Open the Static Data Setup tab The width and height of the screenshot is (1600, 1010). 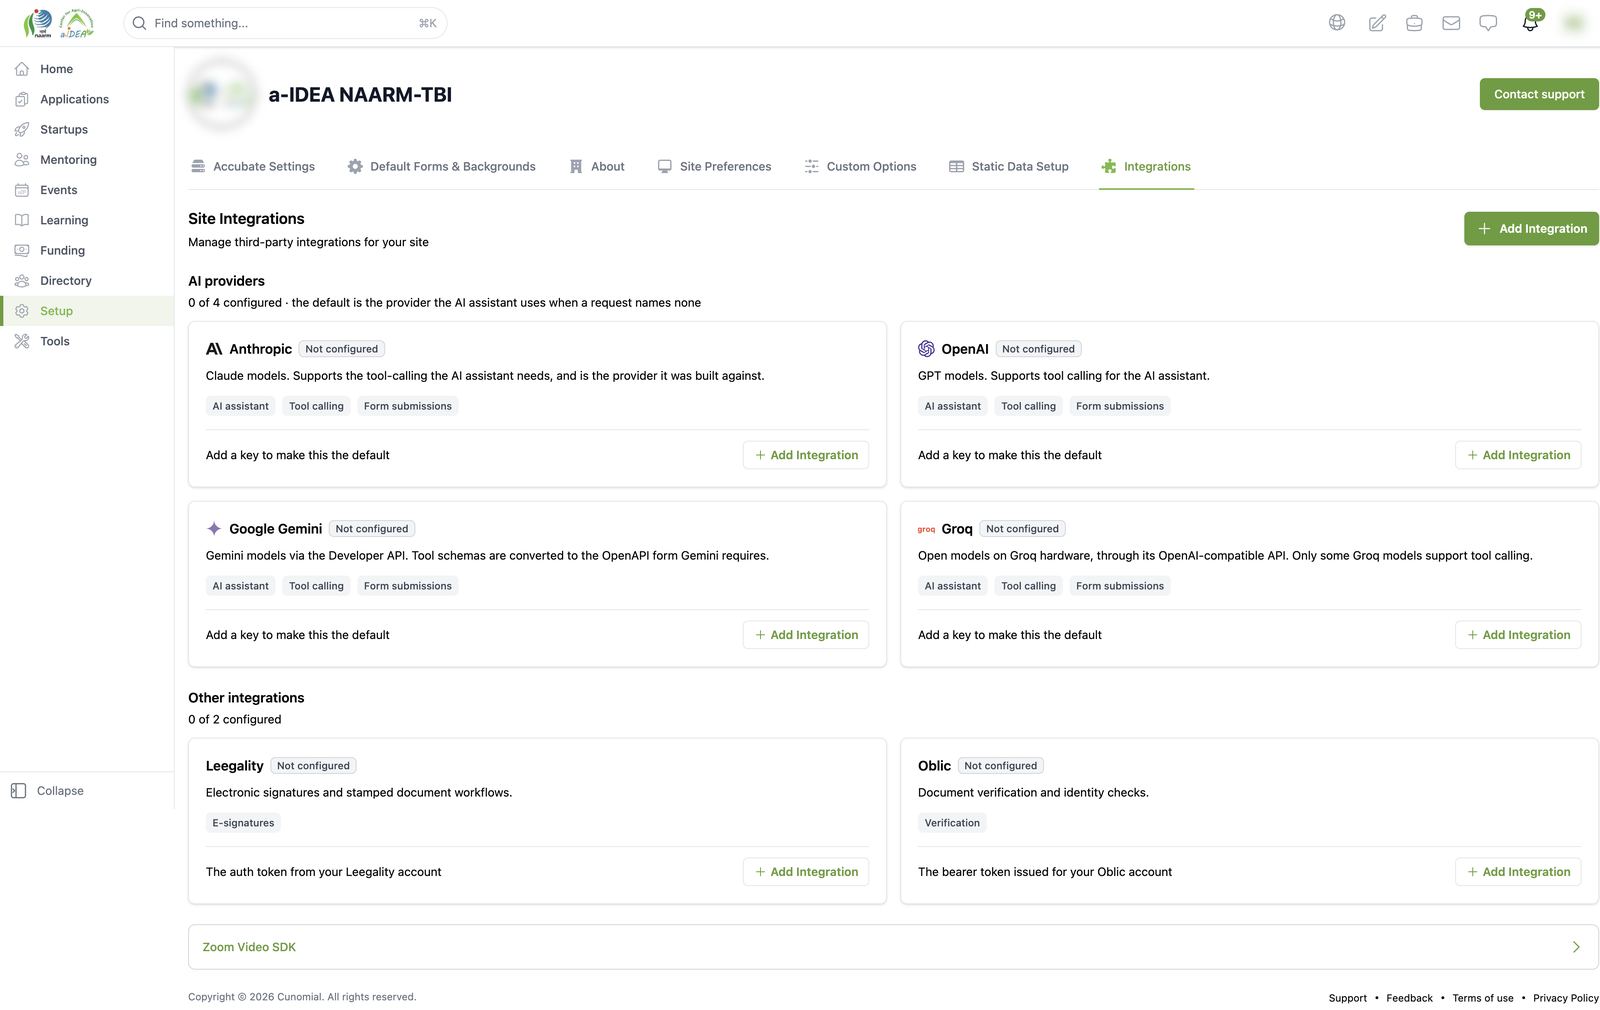click(x=1009, y=167)
